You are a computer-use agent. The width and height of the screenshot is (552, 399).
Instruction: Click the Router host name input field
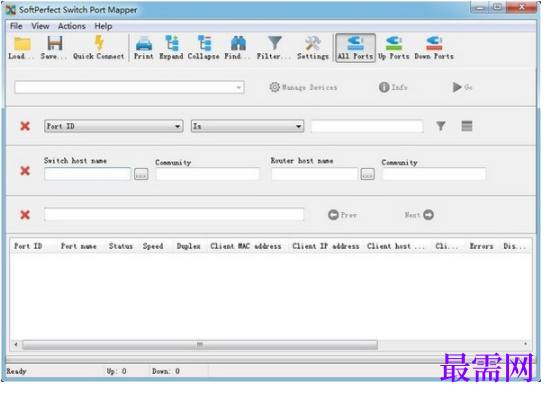coord(314,174)
